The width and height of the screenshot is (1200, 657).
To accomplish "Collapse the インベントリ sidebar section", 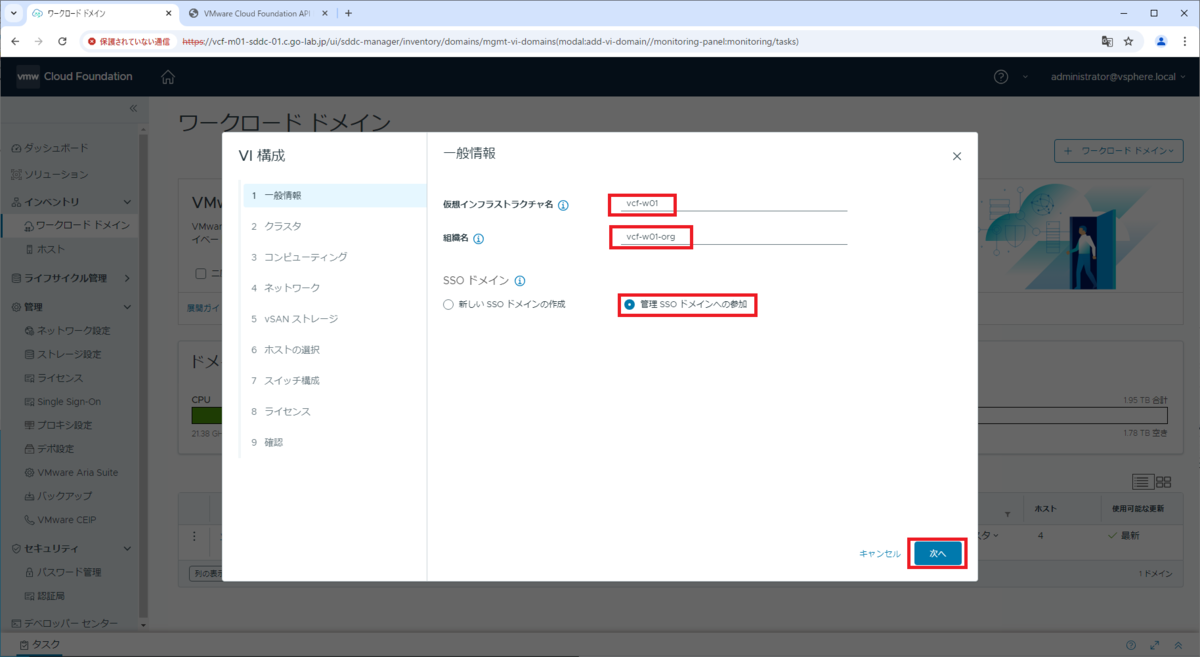I will point(126,202).
